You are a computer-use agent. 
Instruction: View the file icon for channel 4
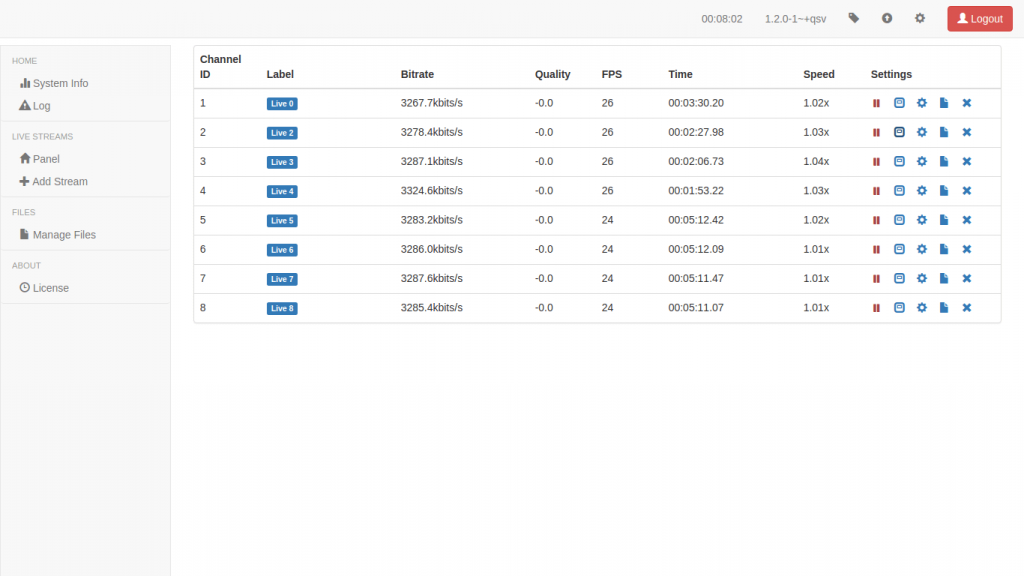[944, 191]
